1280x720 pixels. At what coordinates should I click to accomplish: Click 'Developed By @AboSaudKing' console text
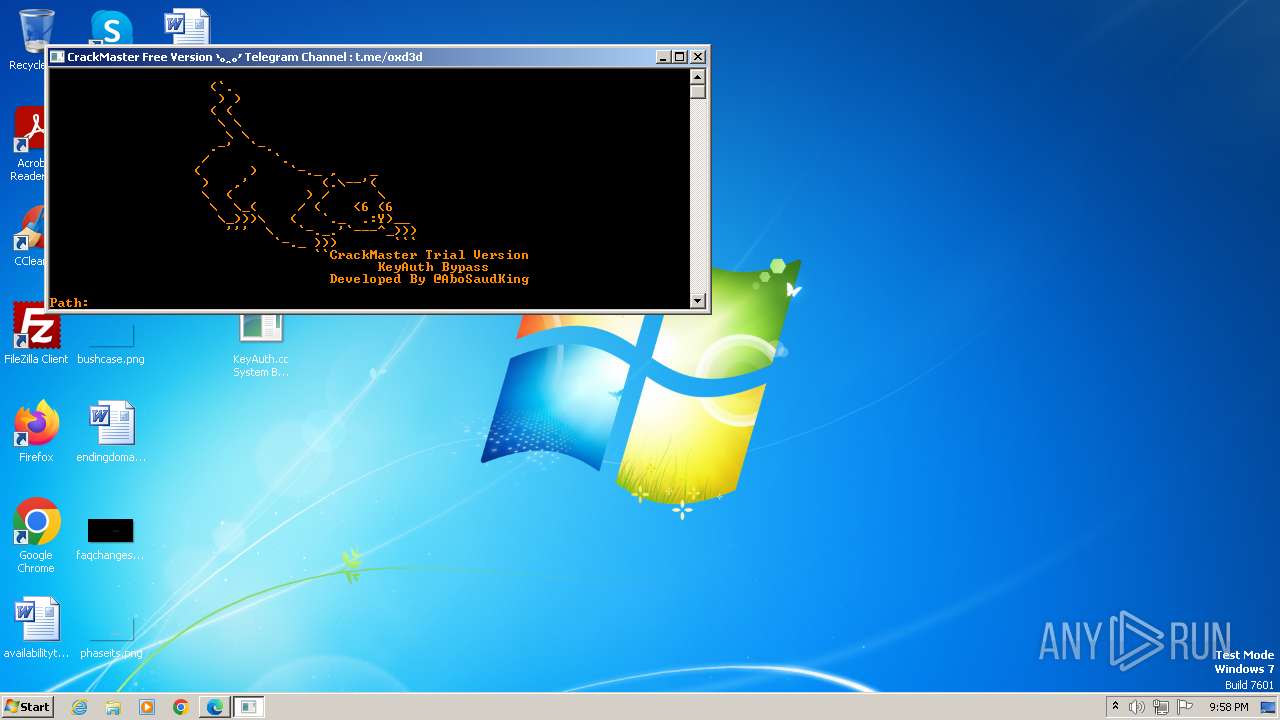pyautogui.click(x=429, y=279)
